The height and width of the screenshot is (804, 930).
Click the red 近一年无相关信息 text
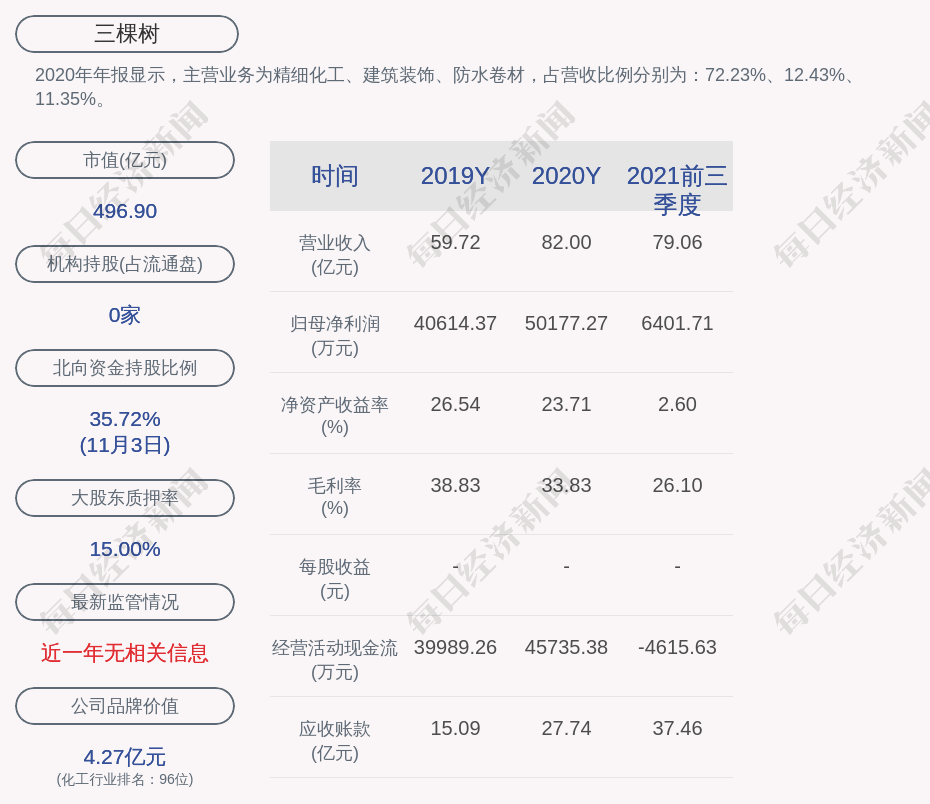coord(125,653)
